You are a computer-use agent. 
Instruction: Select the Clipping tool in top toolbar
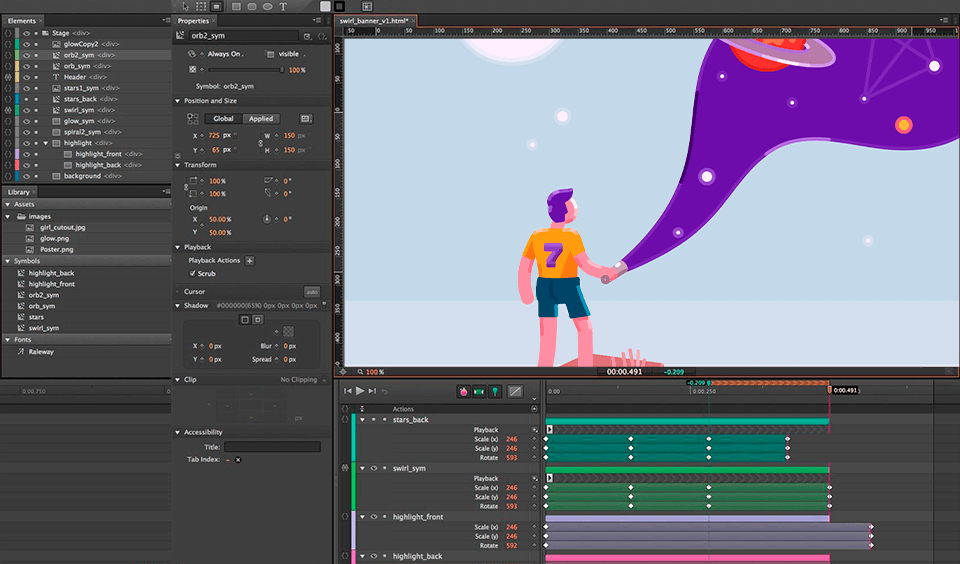(x=216, y=7)
